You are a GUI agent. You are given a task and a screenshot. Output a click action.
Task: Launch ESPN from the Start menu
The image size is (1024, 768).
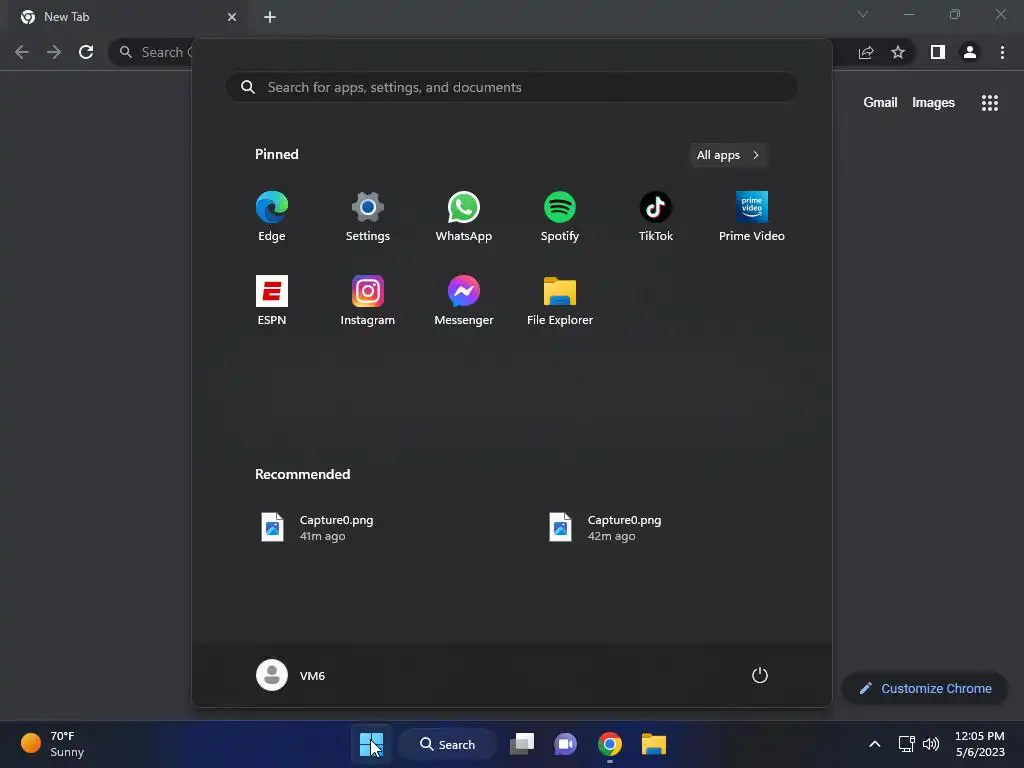tap(272, 300)
